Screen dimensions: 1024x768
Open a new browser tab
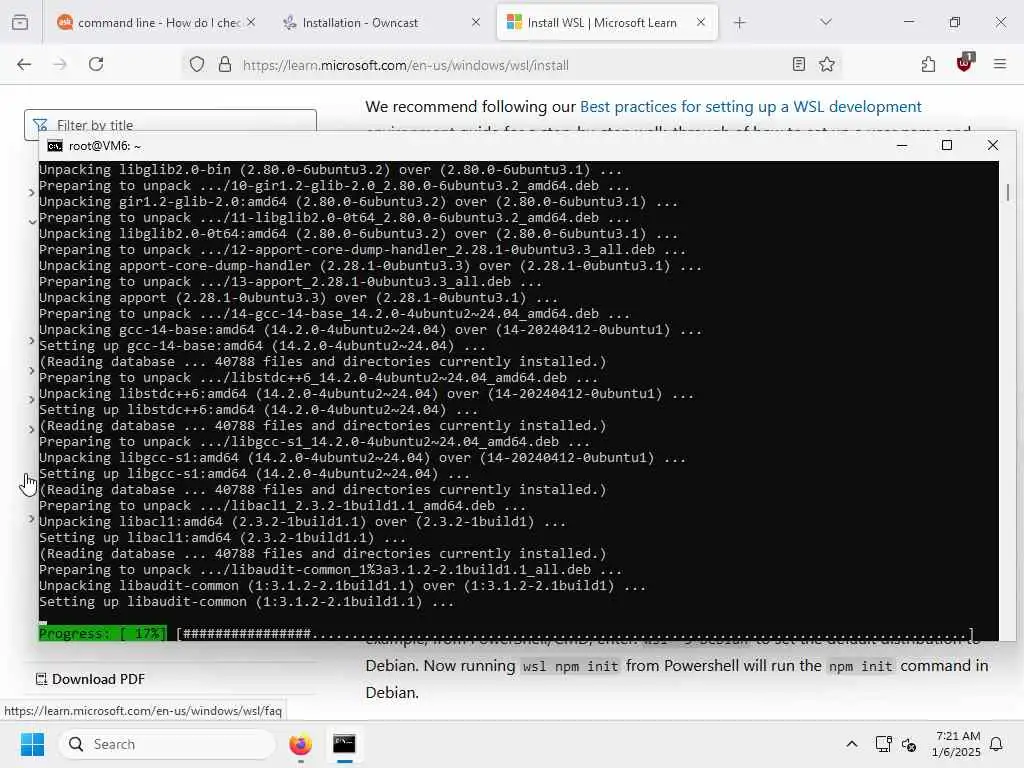[739, 22]
